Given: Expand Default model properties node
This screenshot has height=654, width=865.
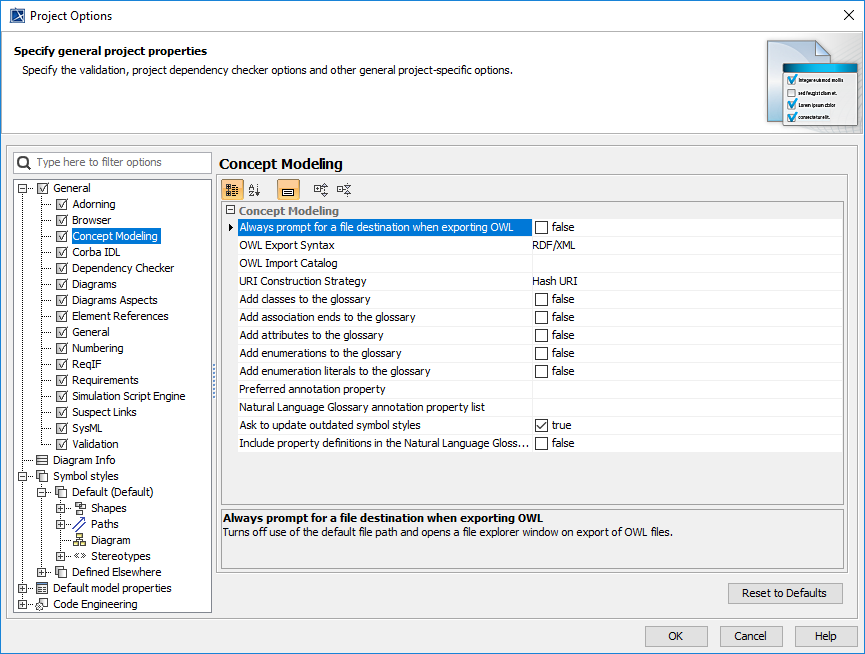Looking at the screenshot, I should point(23,588).
